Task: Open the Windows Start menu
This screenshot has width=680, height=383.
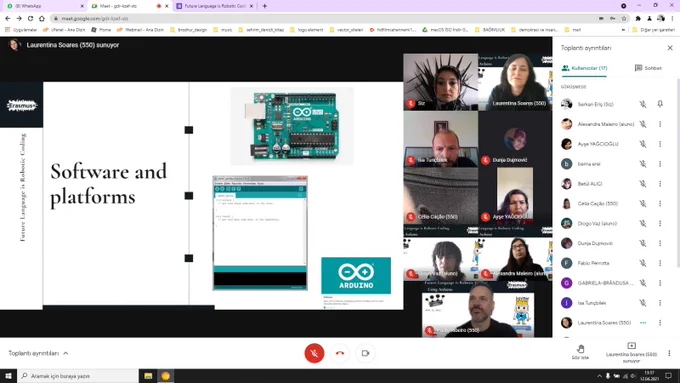Action: pyautogui.click(x=8, y=376)
